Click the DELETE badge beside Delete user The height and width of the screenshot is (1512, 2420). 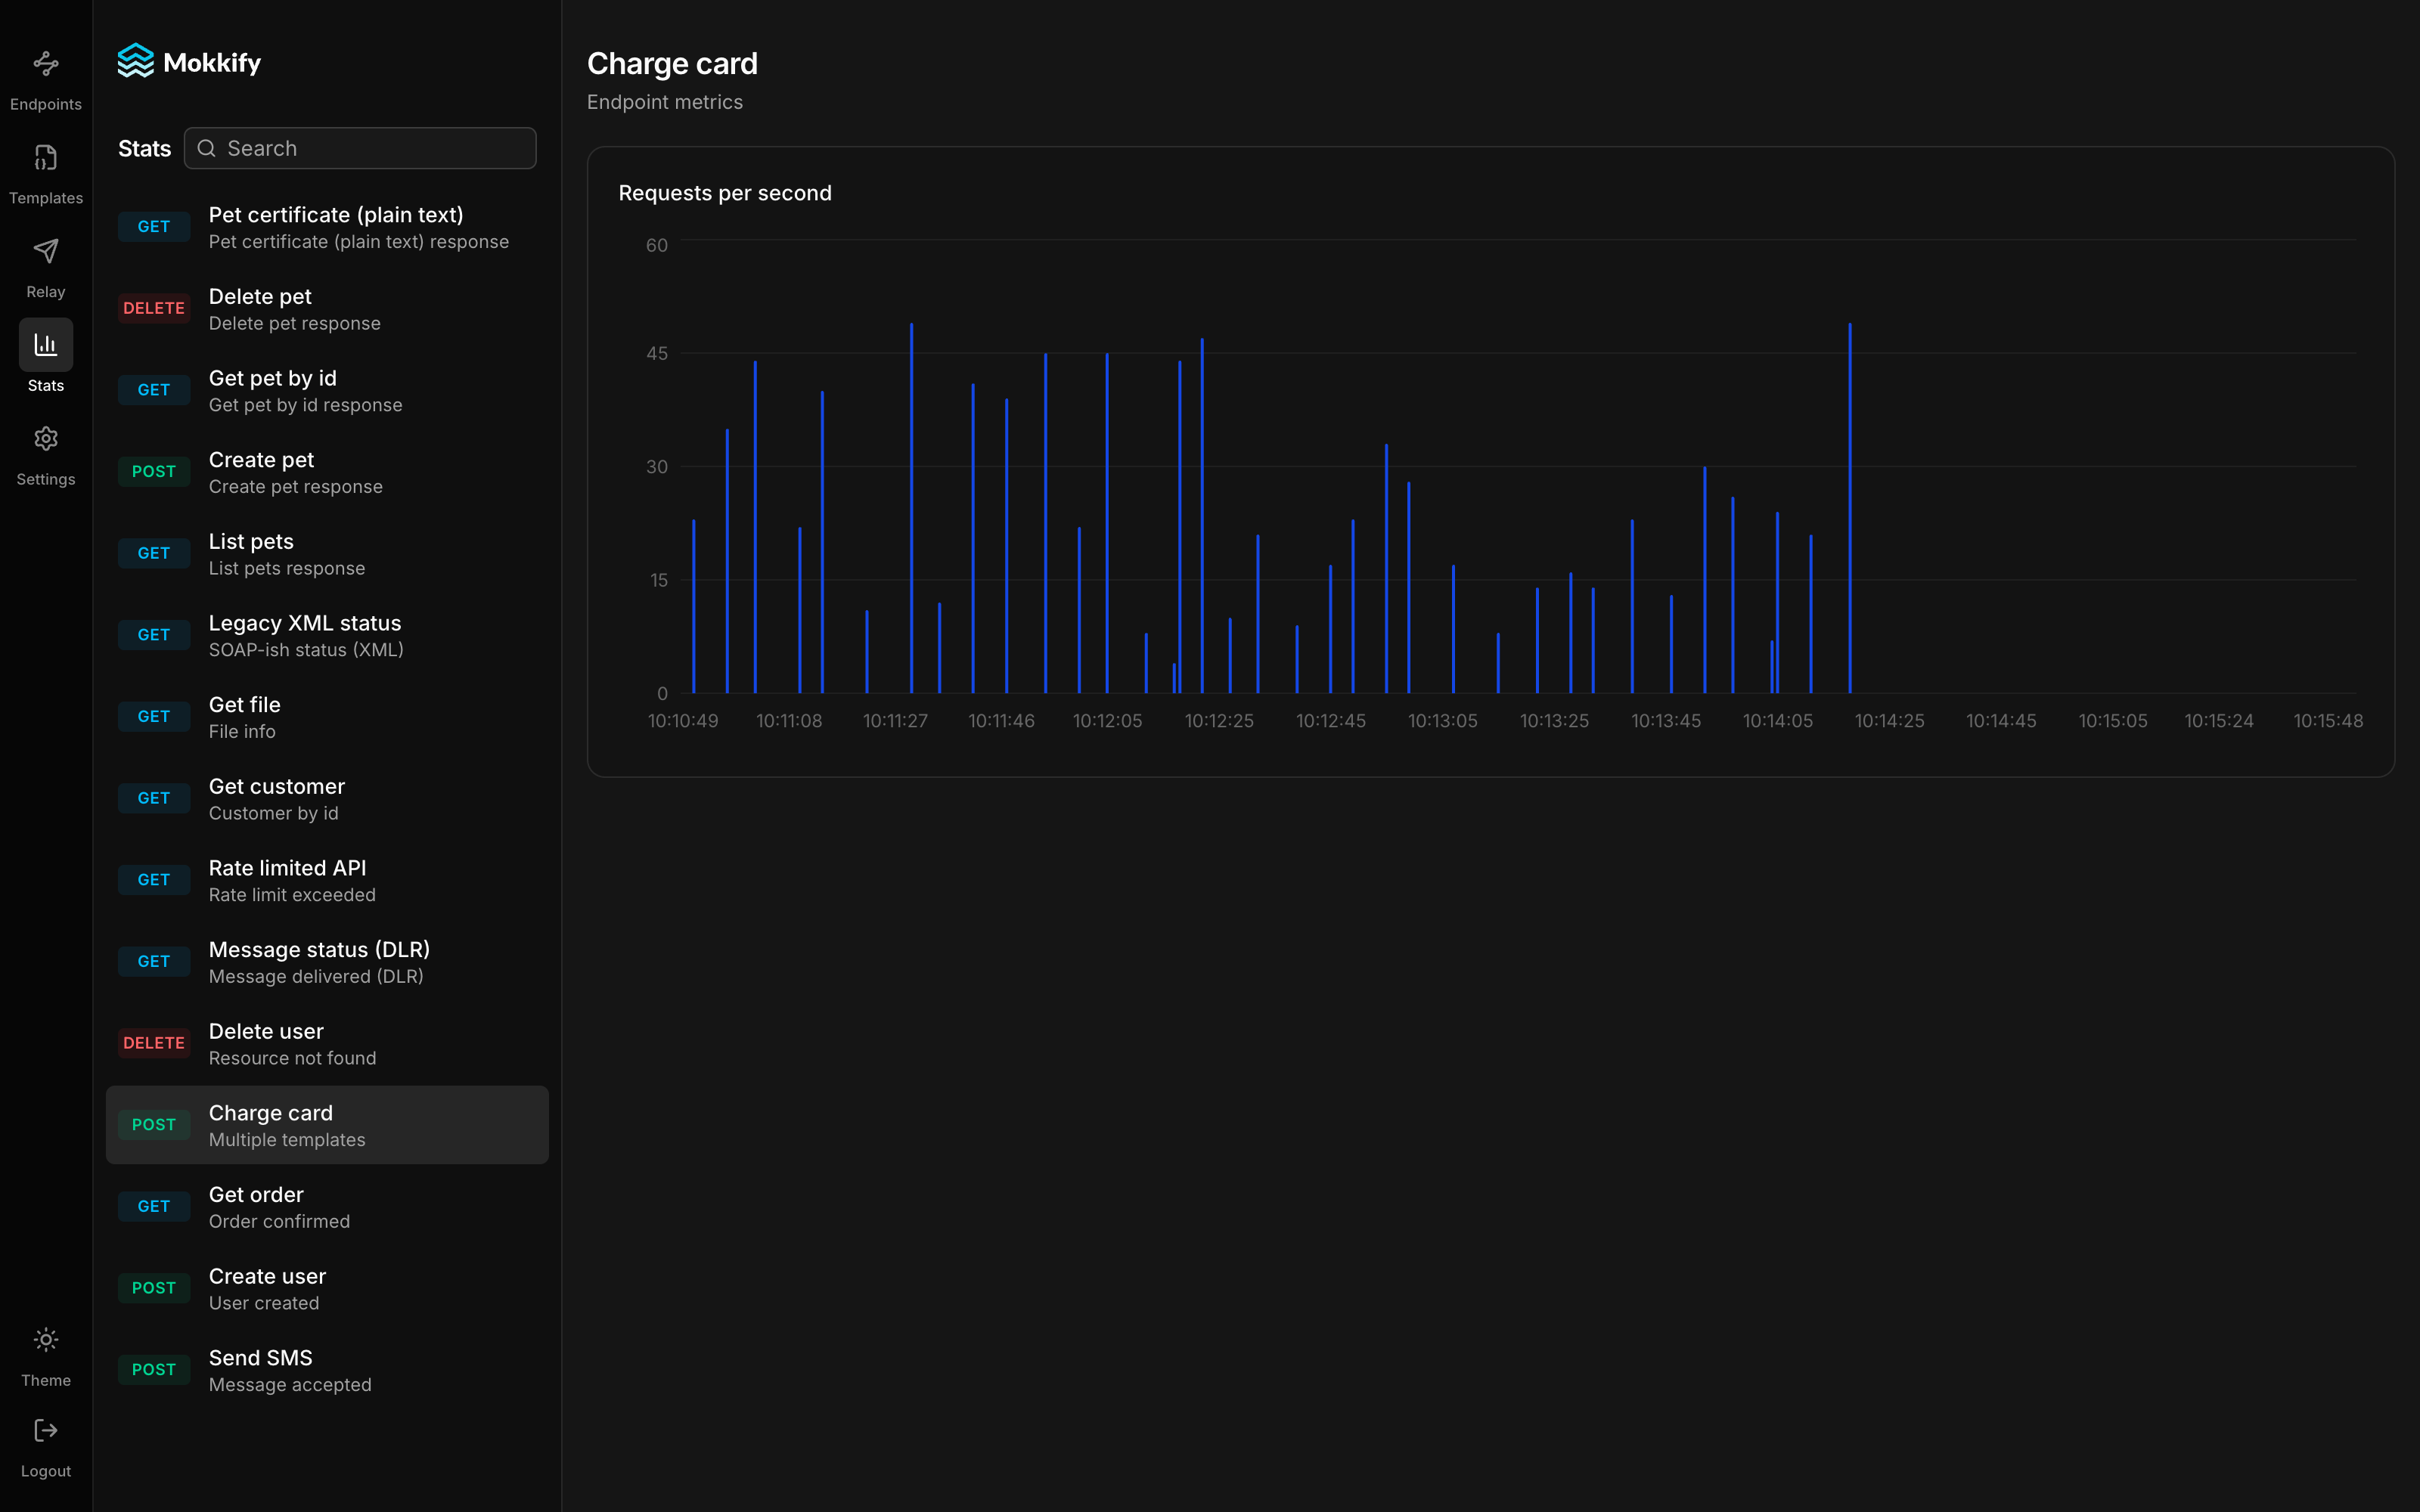pos(154,1043)
